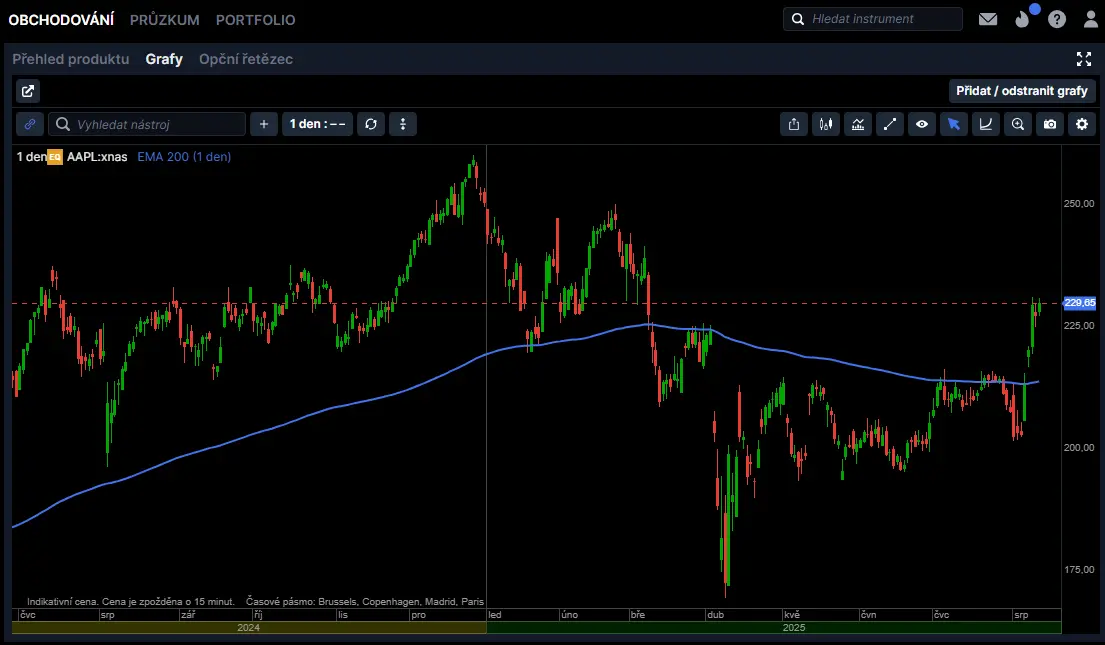The image size is (1105, 645).
Task: Click the plus button next to search
Action: (x=264, y=124)
